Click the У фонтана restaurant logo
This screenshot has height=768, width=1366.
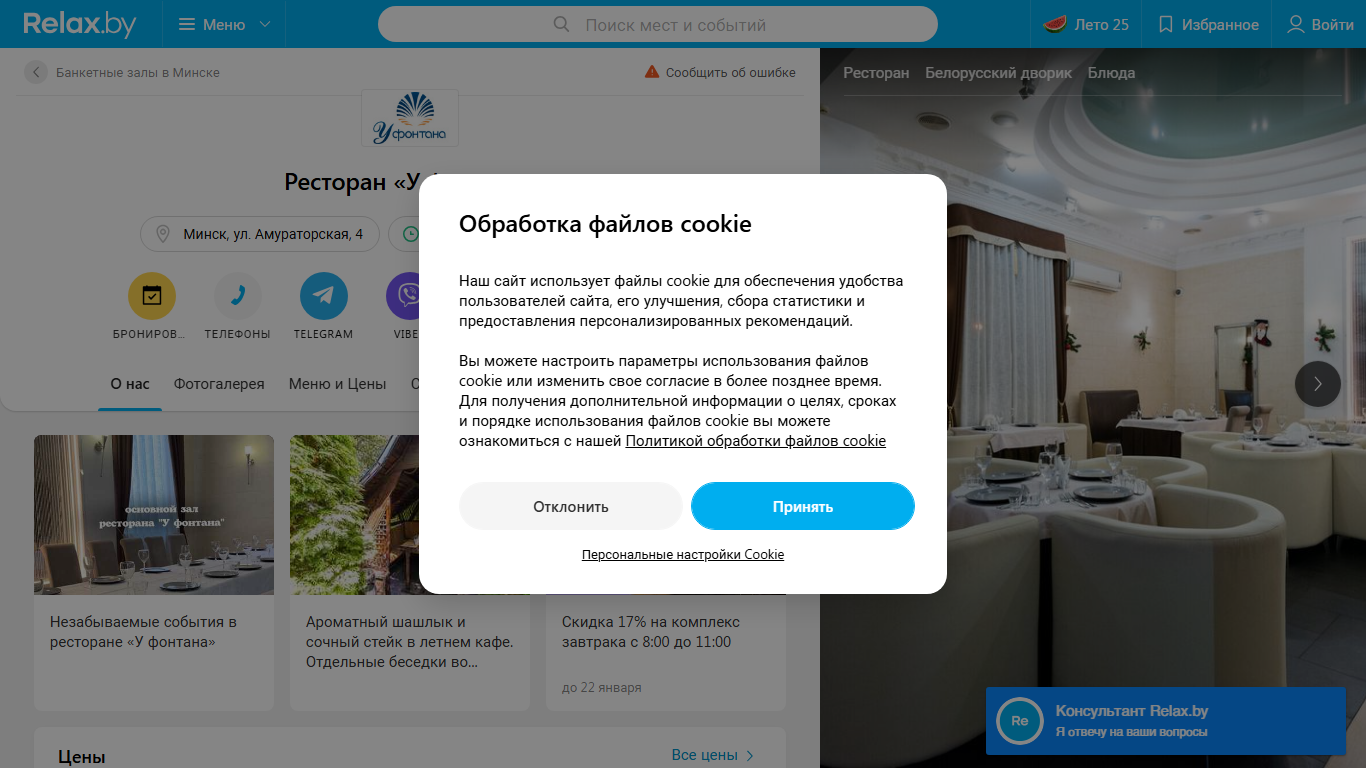[x=410, y=118]
